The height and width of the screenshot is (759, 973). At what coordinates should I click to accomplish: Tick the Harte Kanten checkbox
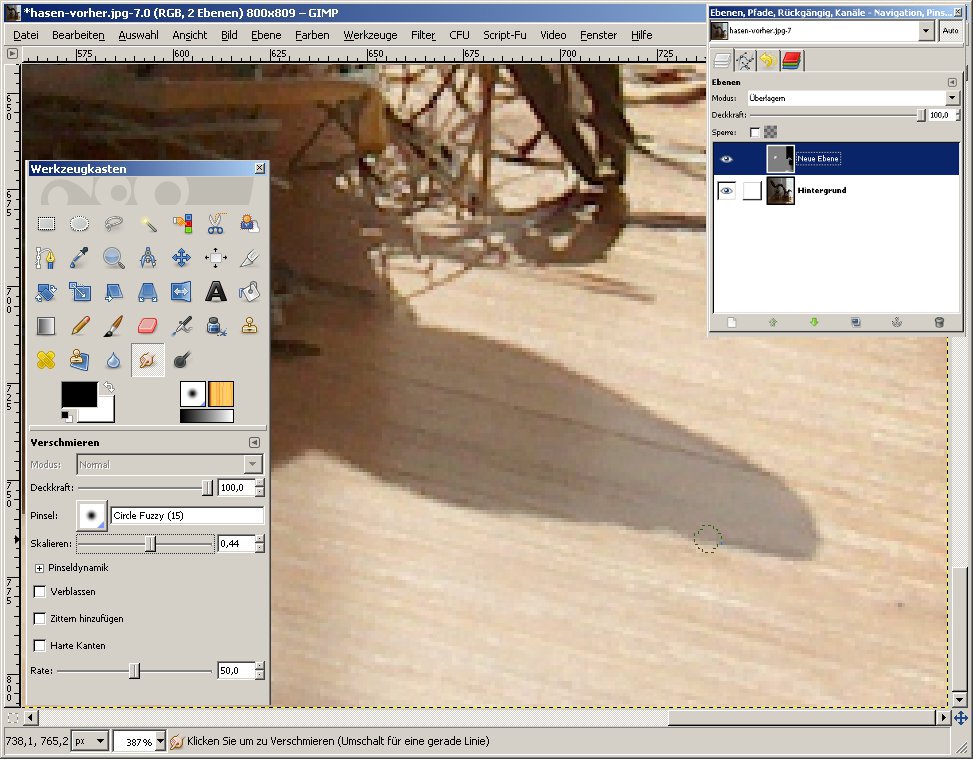click(40, 645)
